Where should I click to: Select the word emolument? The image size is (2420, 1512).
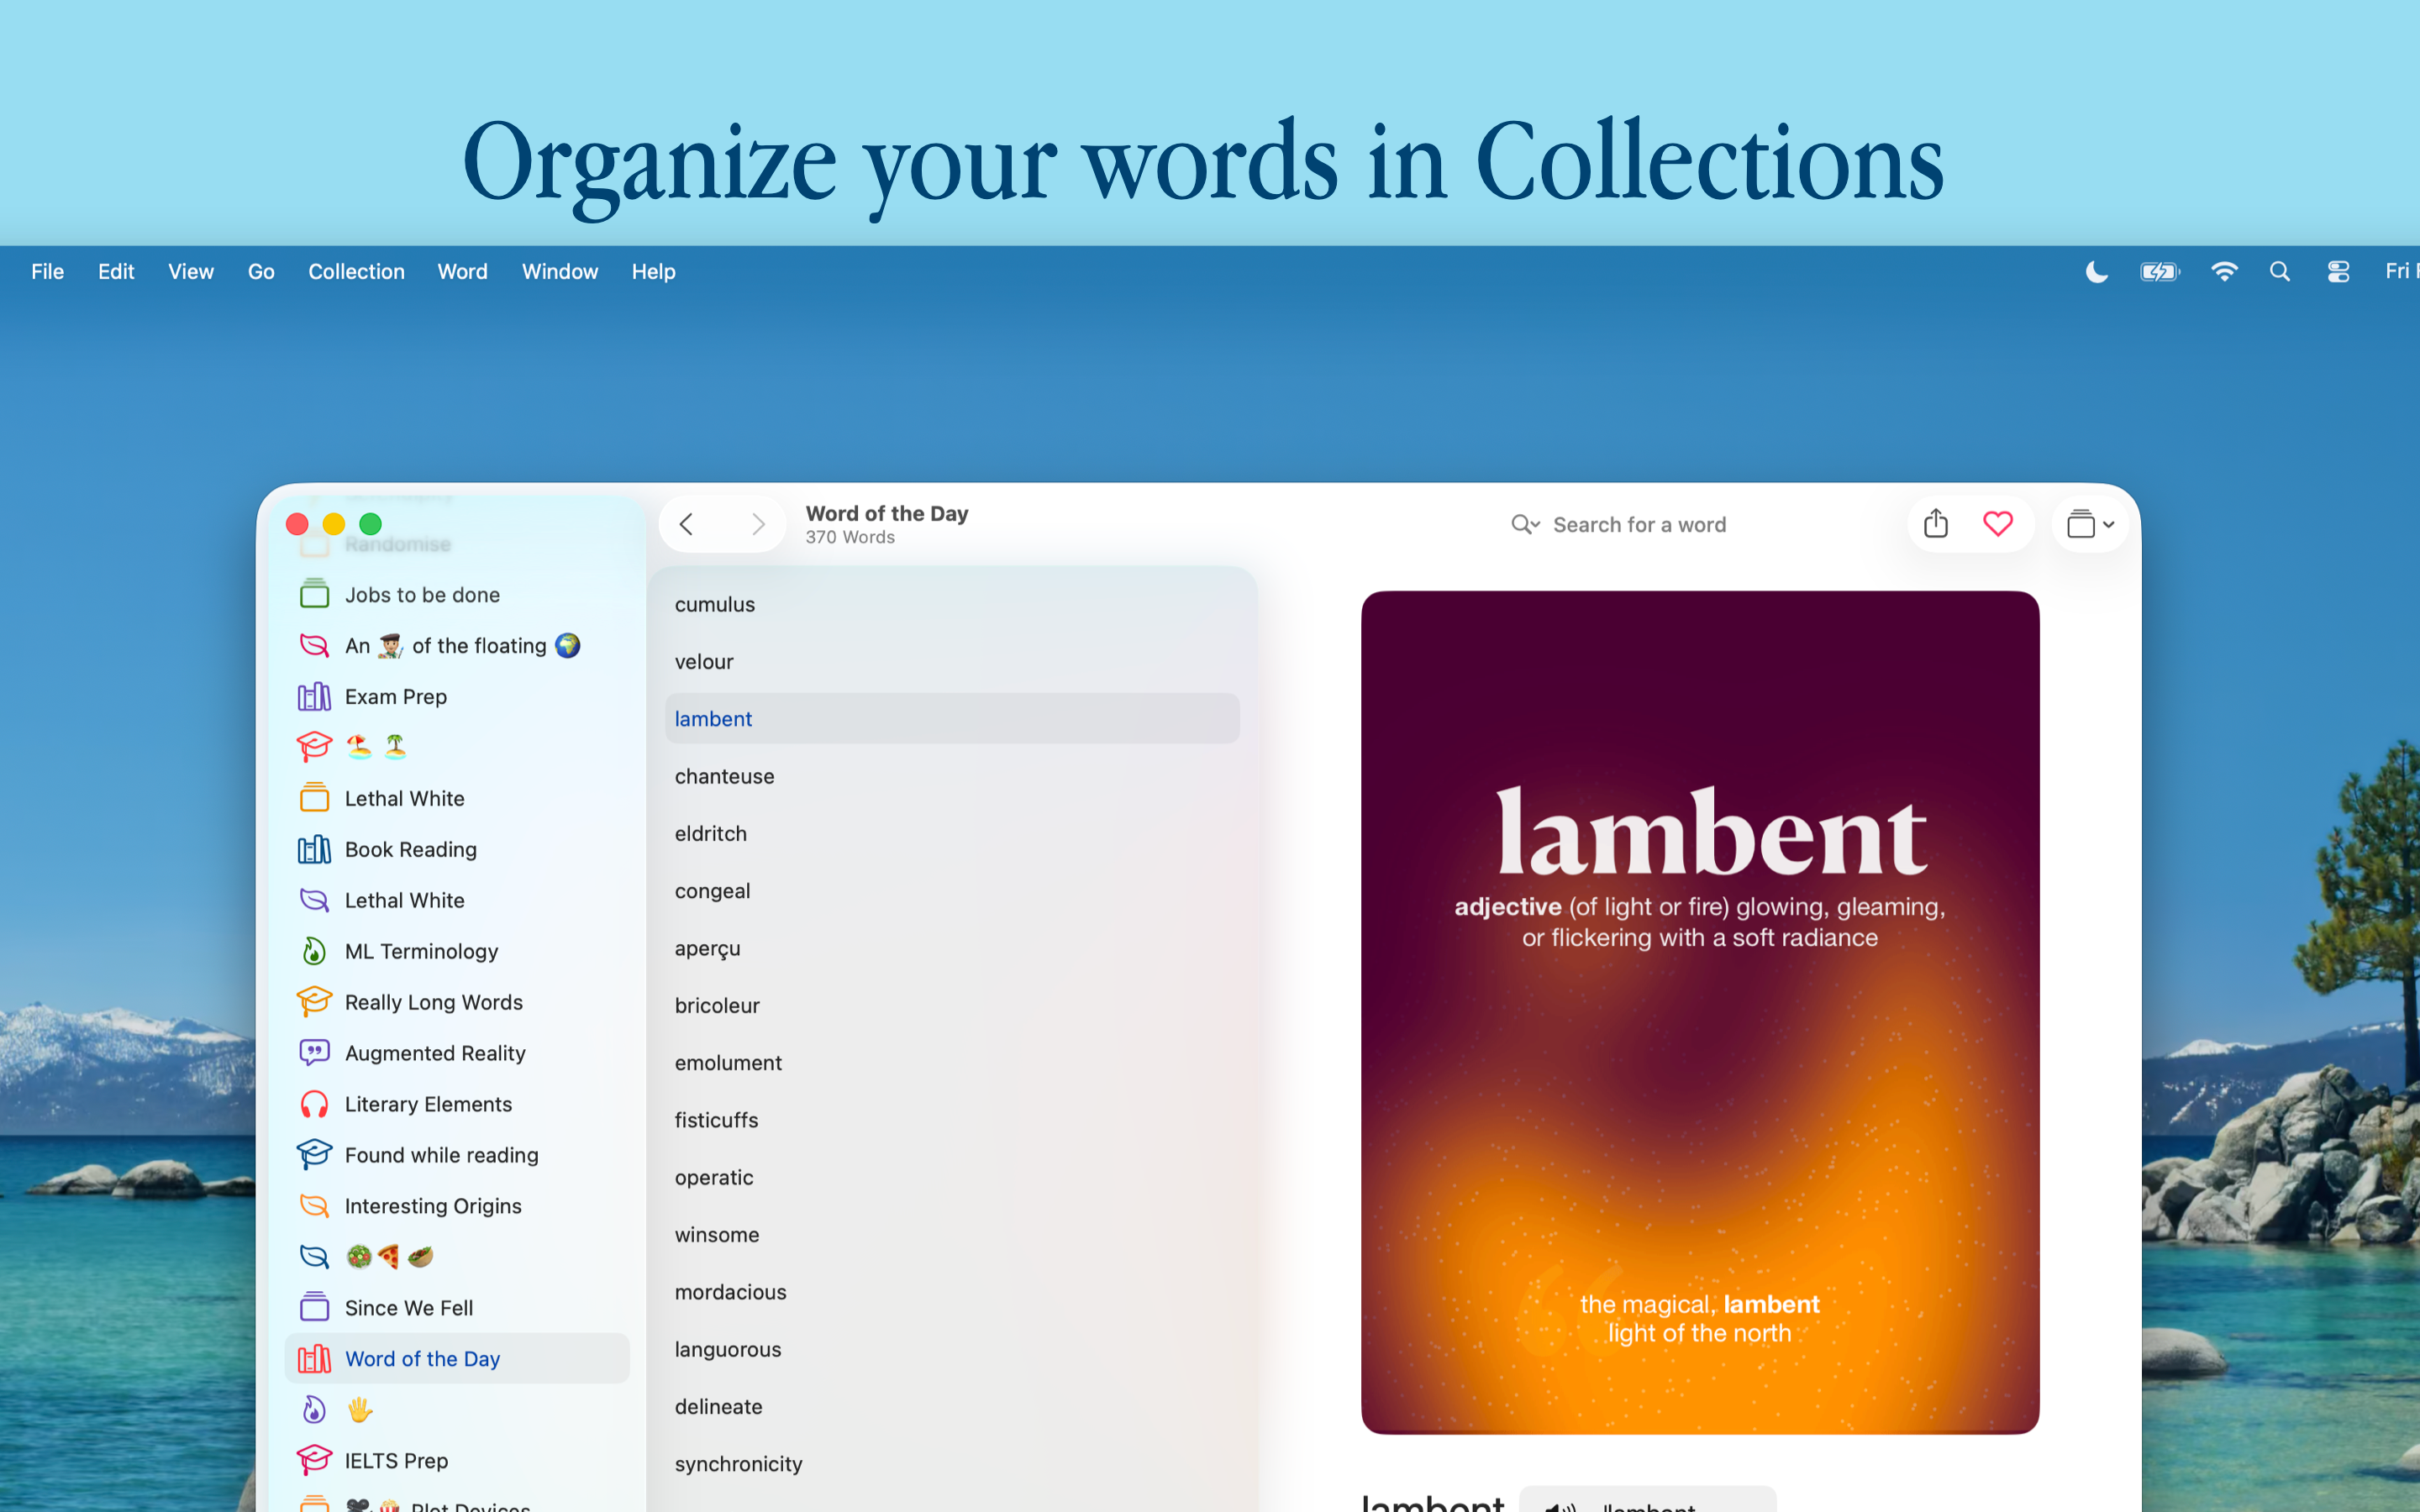(x=951, y=1062)
